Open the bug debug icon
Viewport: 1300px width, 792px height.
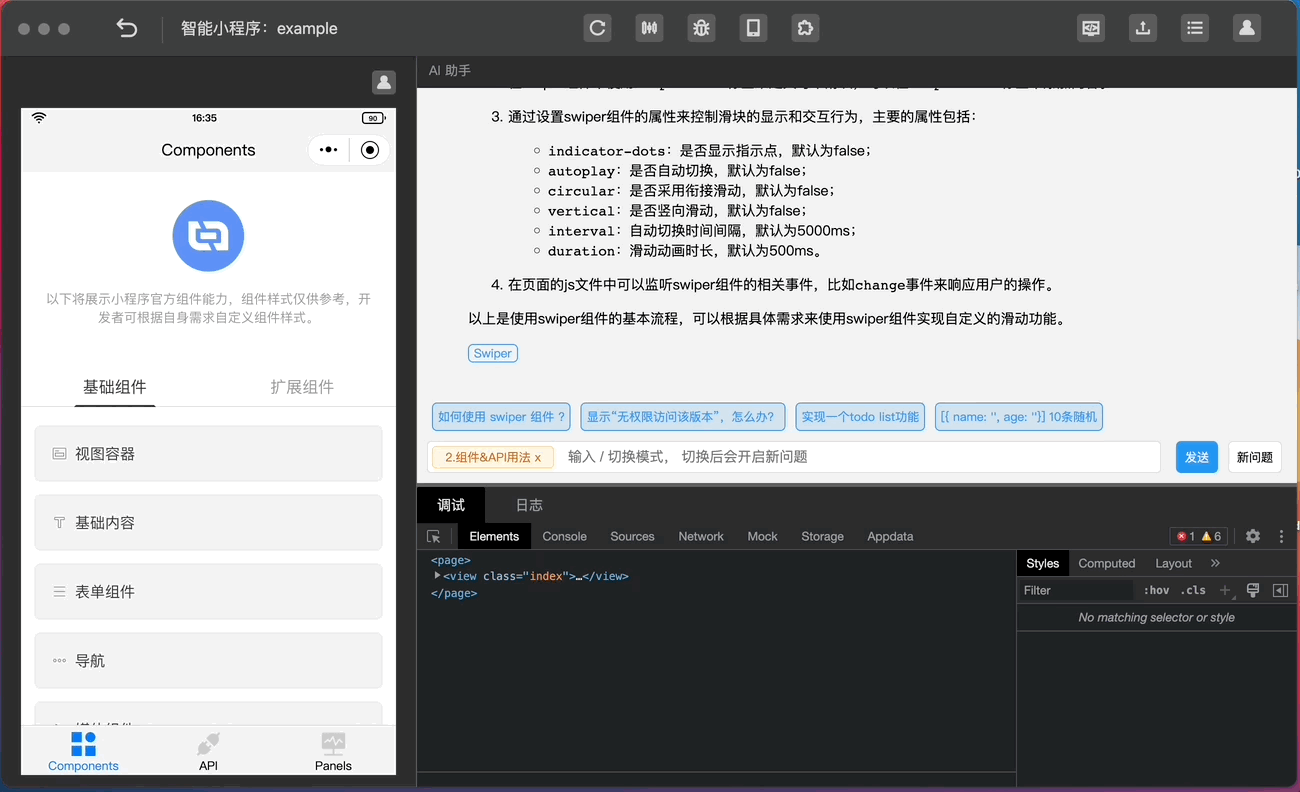pos(701,28)
